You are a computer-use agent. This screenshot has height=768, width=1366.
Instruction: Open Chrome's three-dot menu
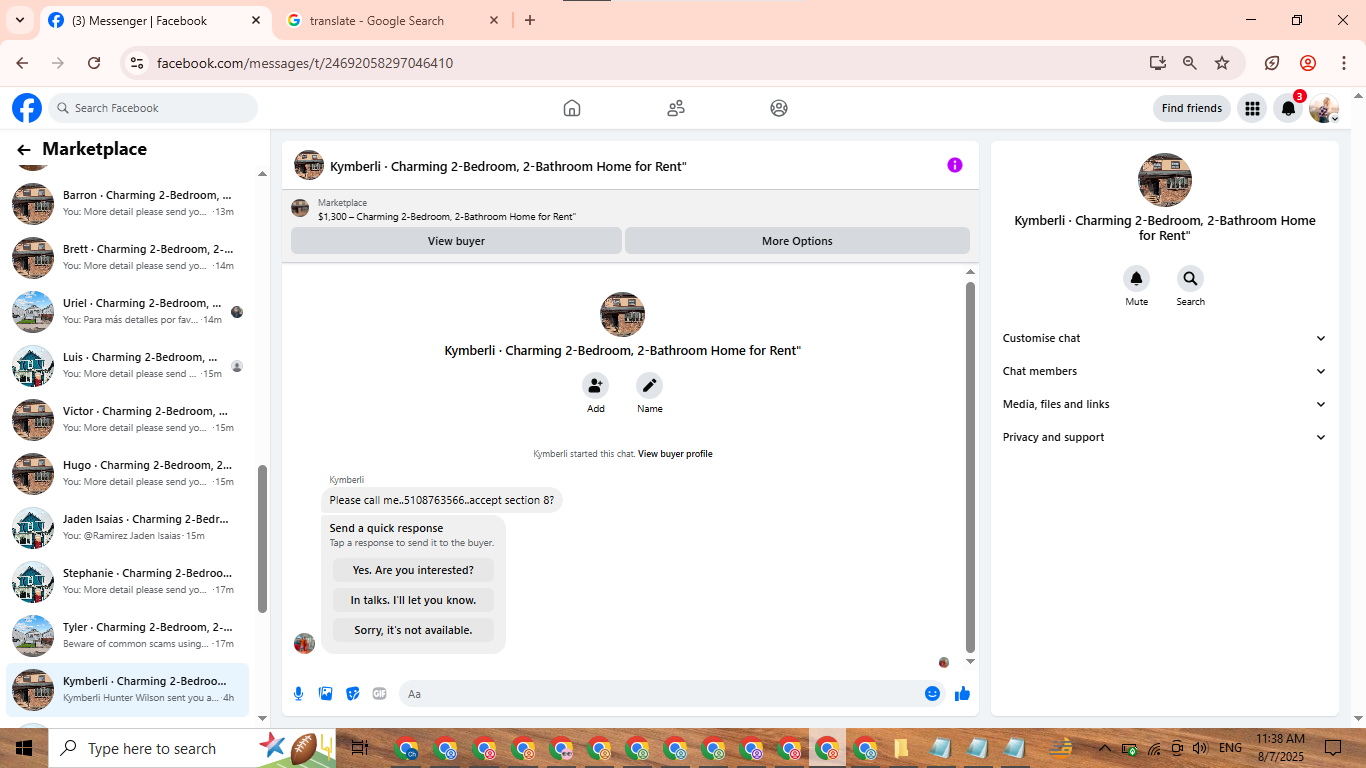coord(1344,63)
